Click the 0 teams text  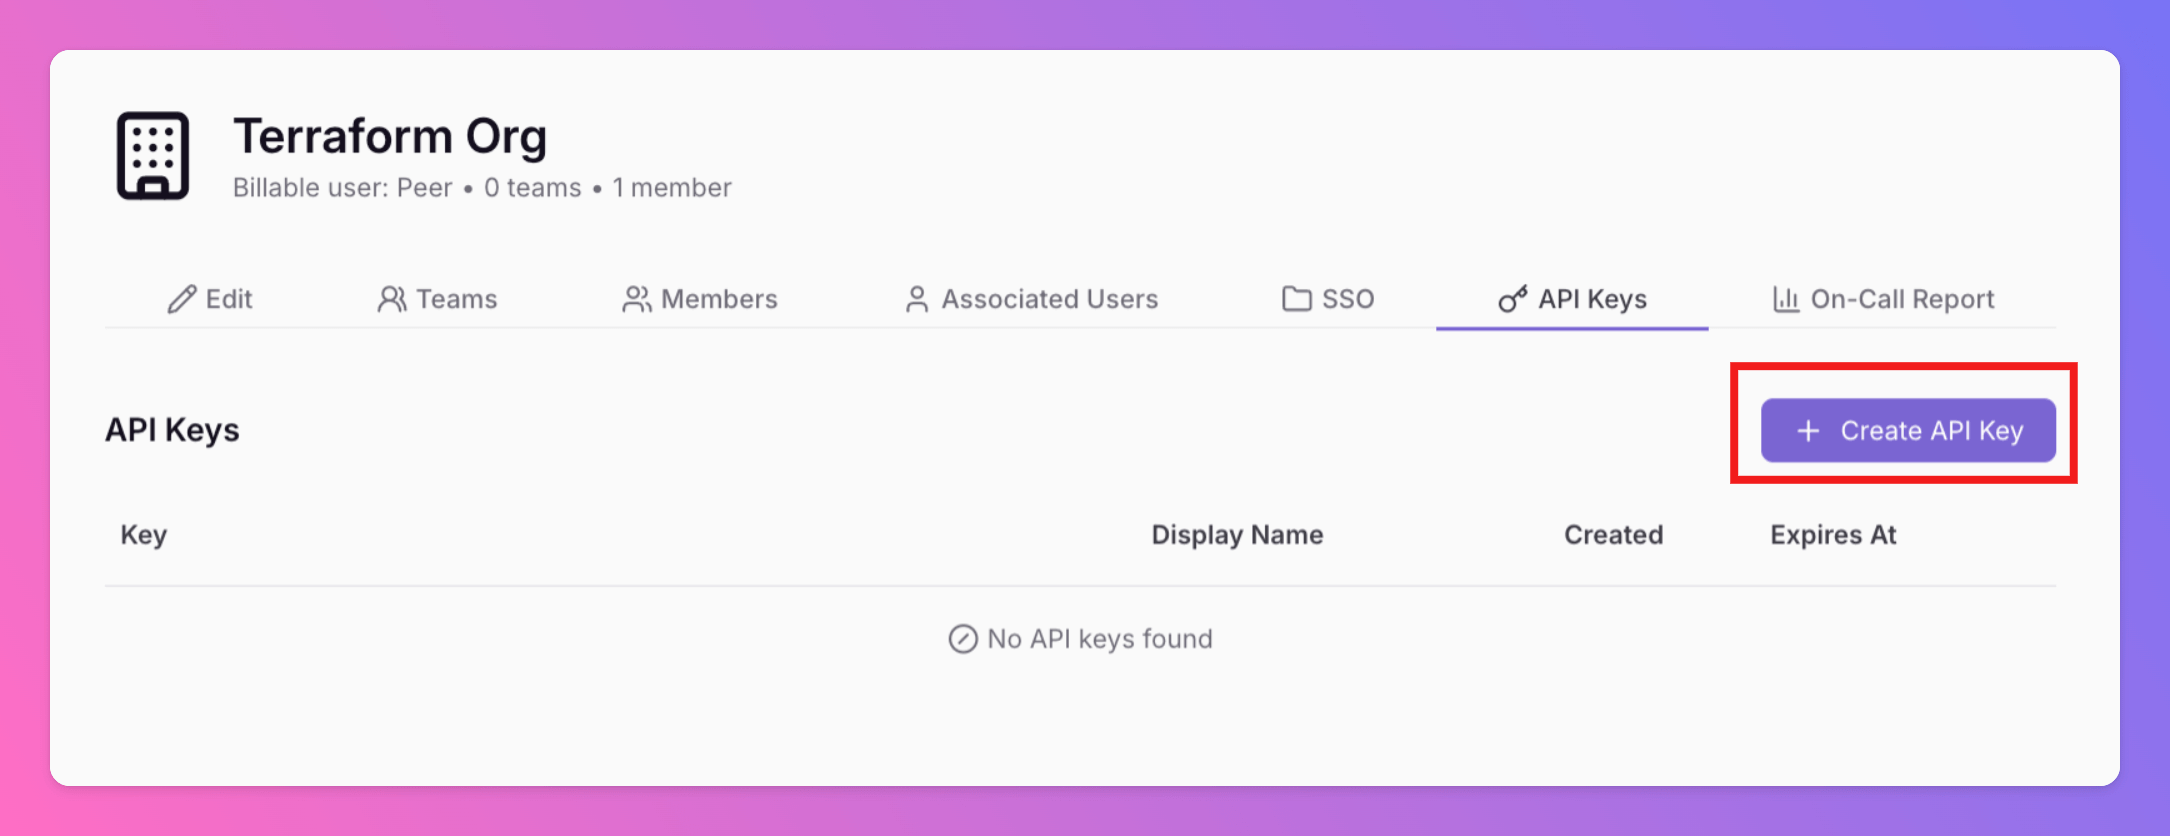point(532,188)
